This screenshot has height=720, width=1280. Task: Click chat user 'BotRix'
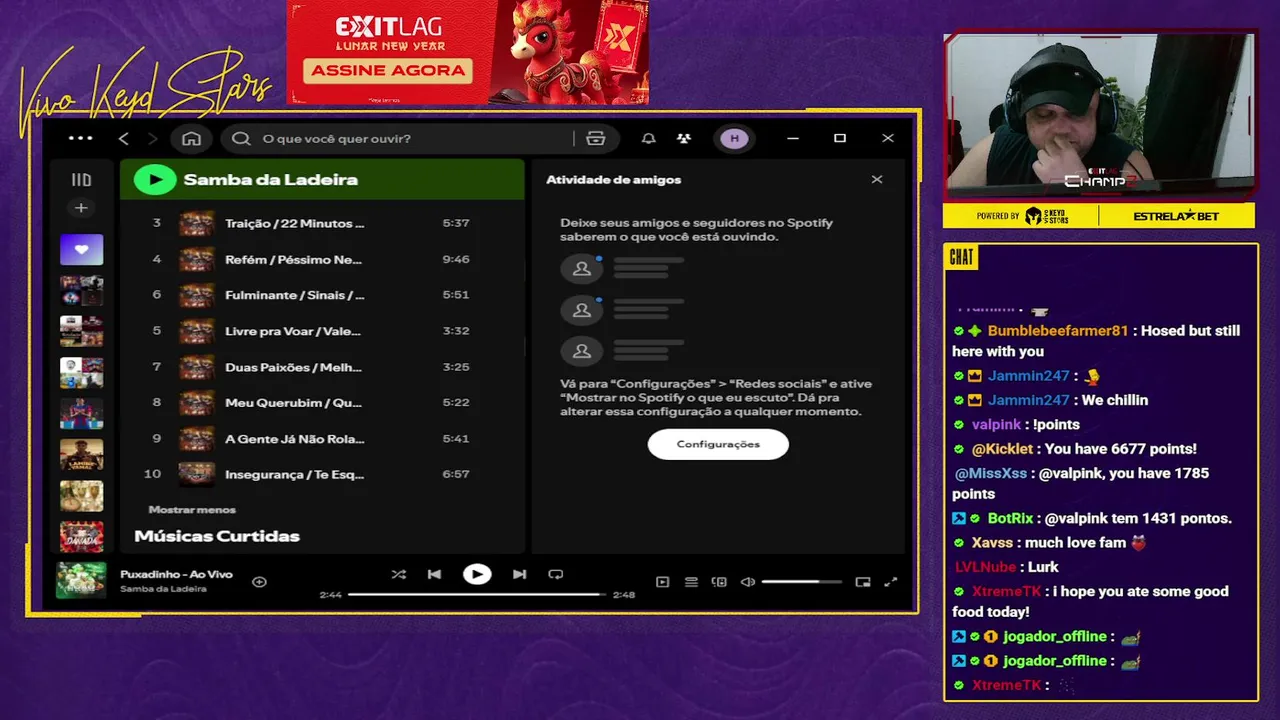(x=1010, y=518)
